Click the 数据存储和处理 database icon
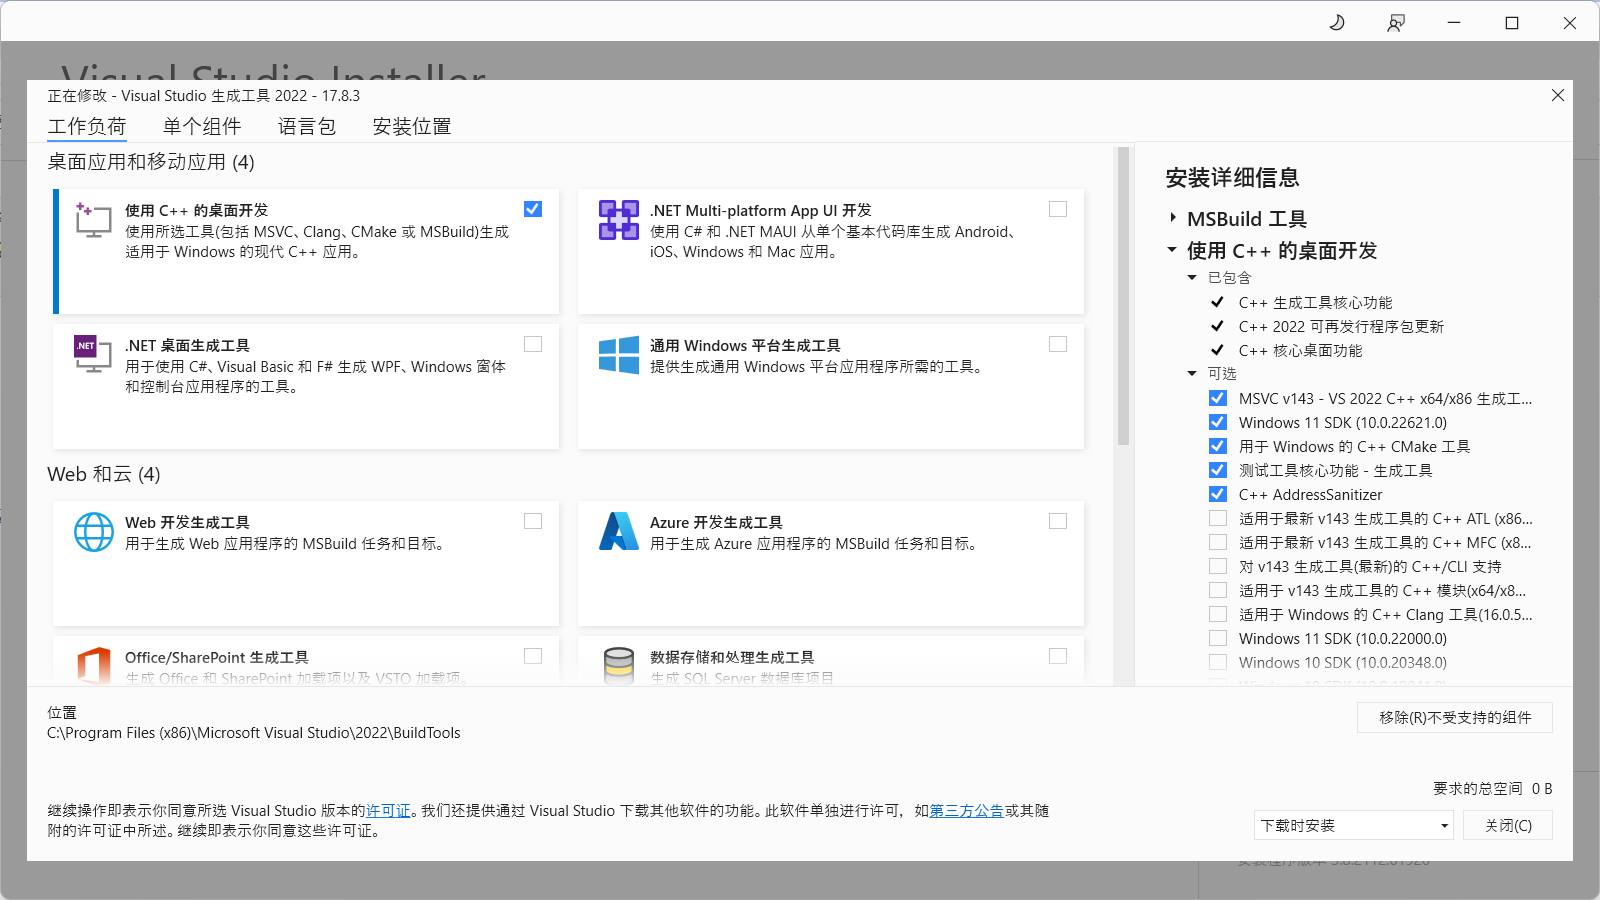The width and height of the screenshot is (1600, 900). [619, 666]
